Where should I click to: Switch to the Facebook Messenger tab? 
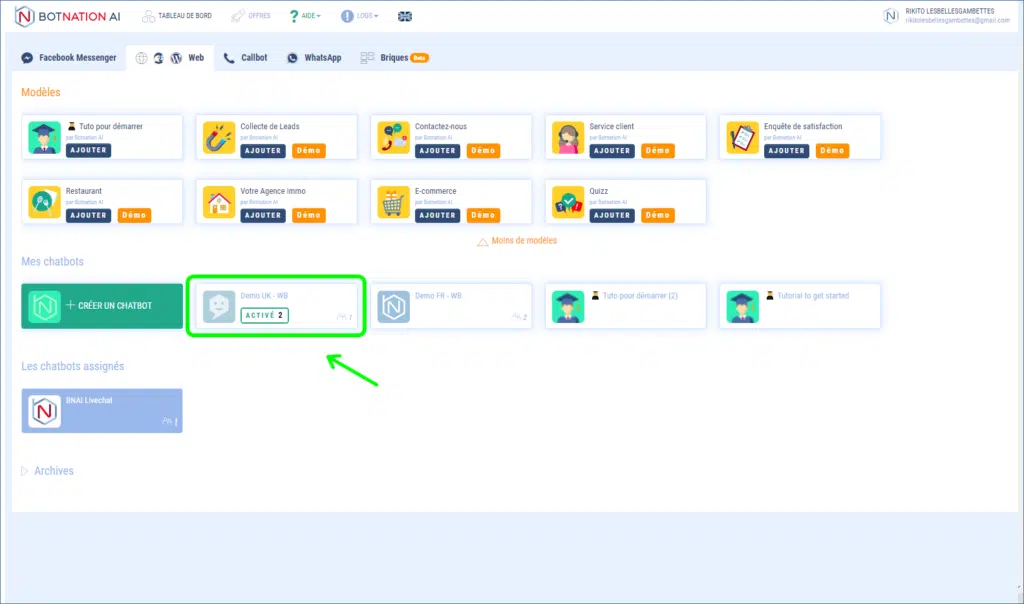coord(69,58)
